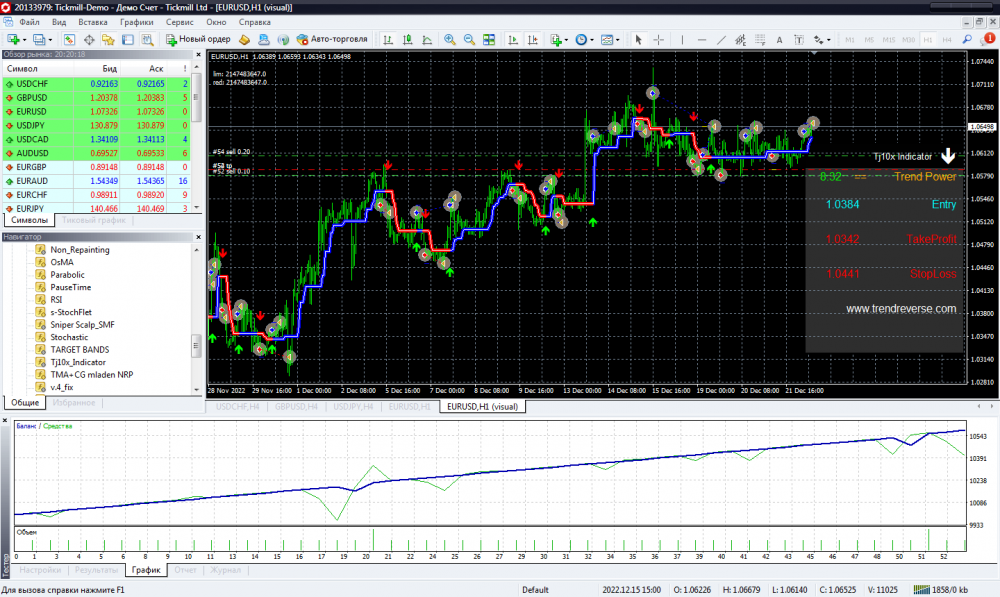Select the trendline drawing tool

(x=721, y=40)
